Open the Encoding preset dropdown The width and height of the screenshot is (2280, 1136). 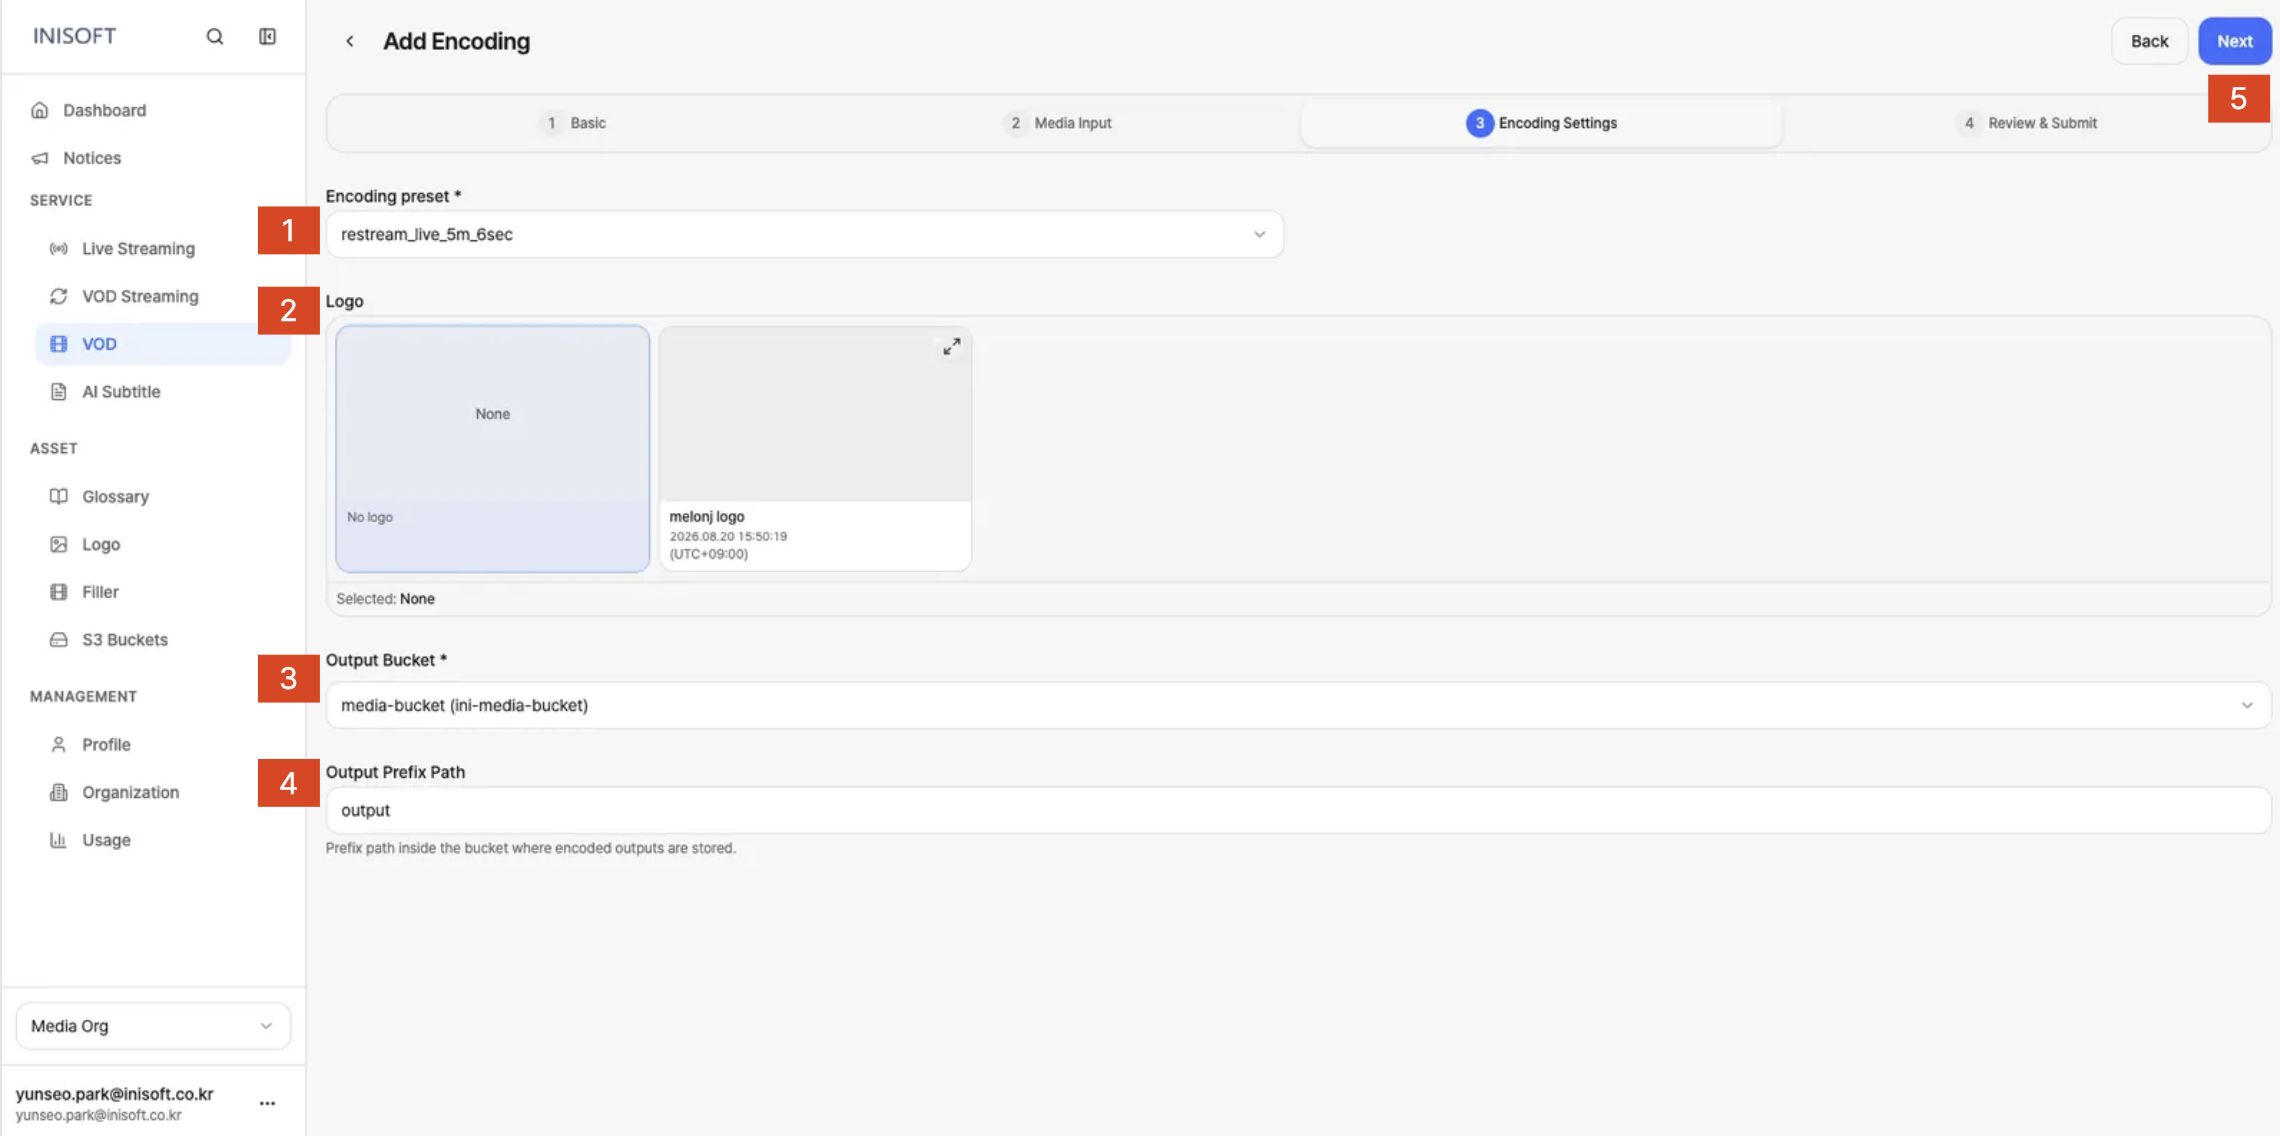point(804,234)
